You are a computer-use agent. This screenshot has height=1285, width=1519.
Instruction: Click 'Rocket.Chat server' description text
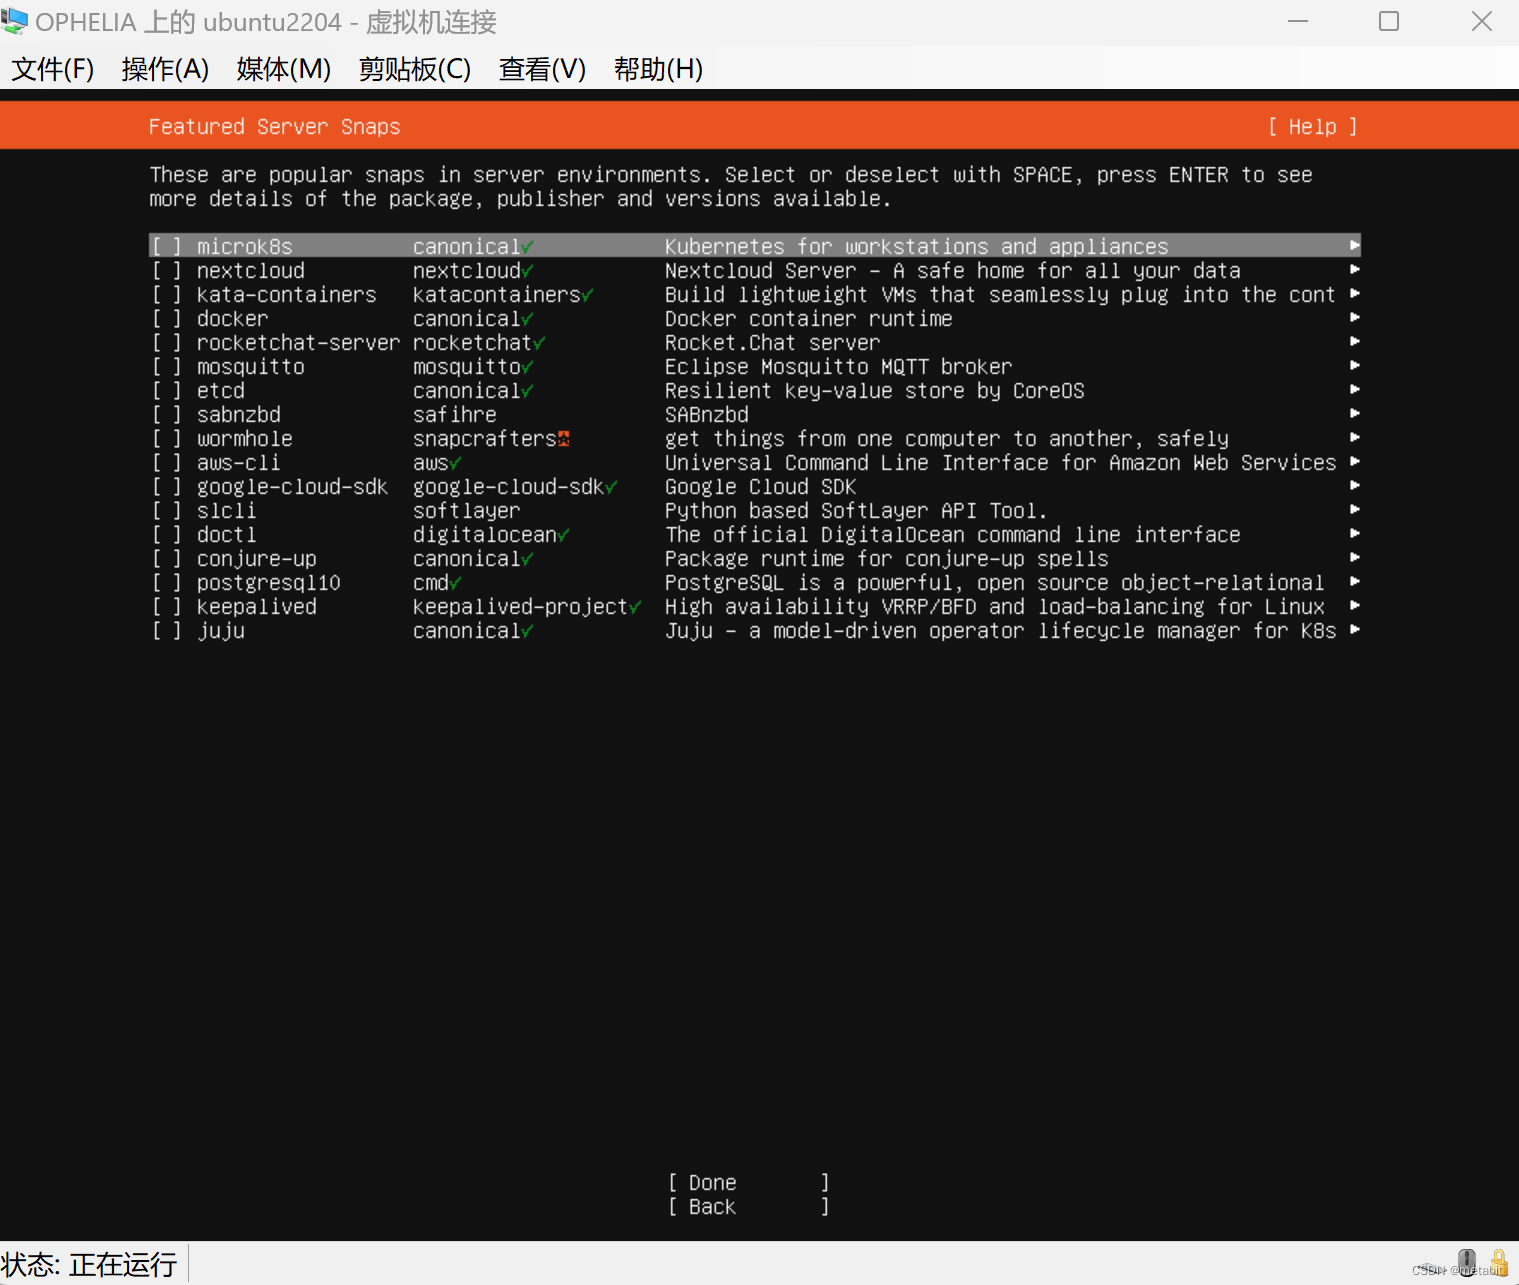pyautogui.click(x=773, y=342)
